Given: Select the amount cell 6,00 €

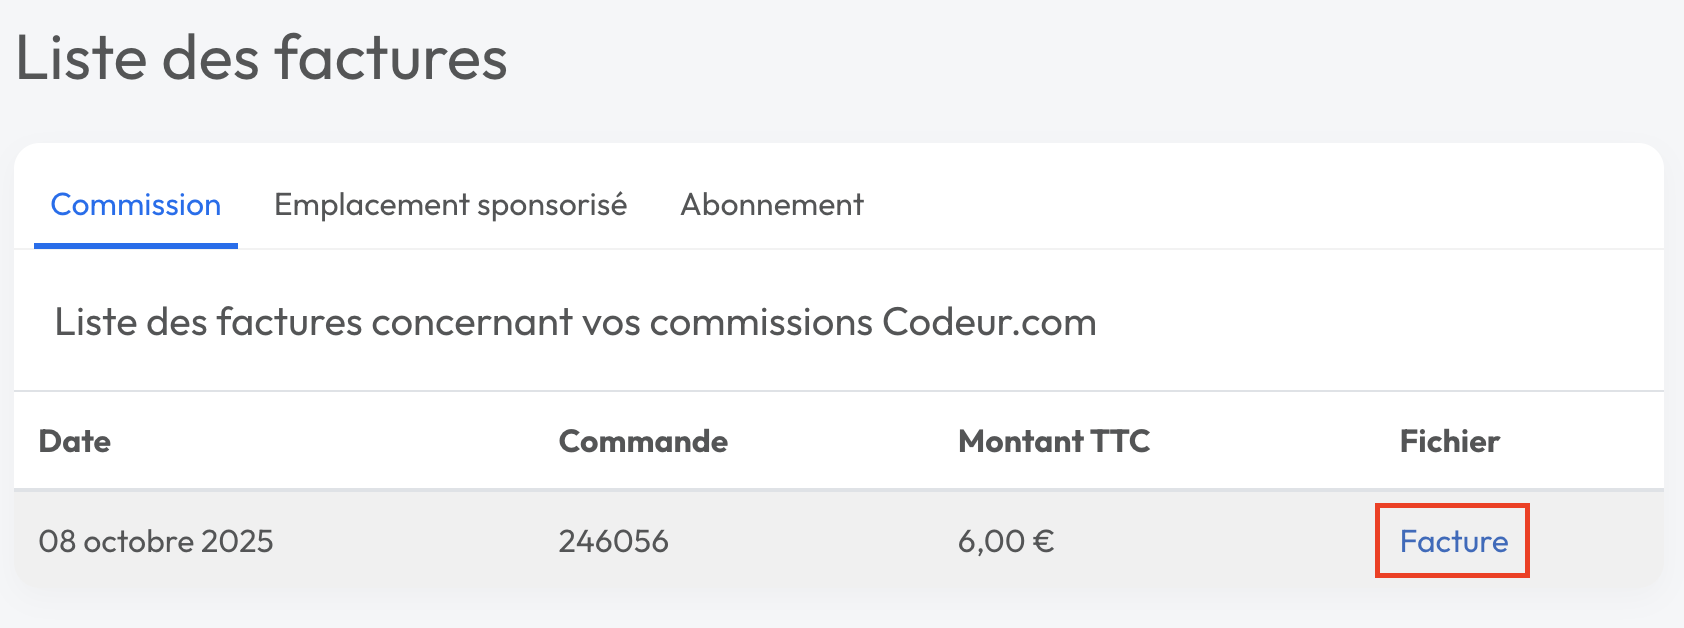Looking at the screenshot, I should [x=1005, y=541].
